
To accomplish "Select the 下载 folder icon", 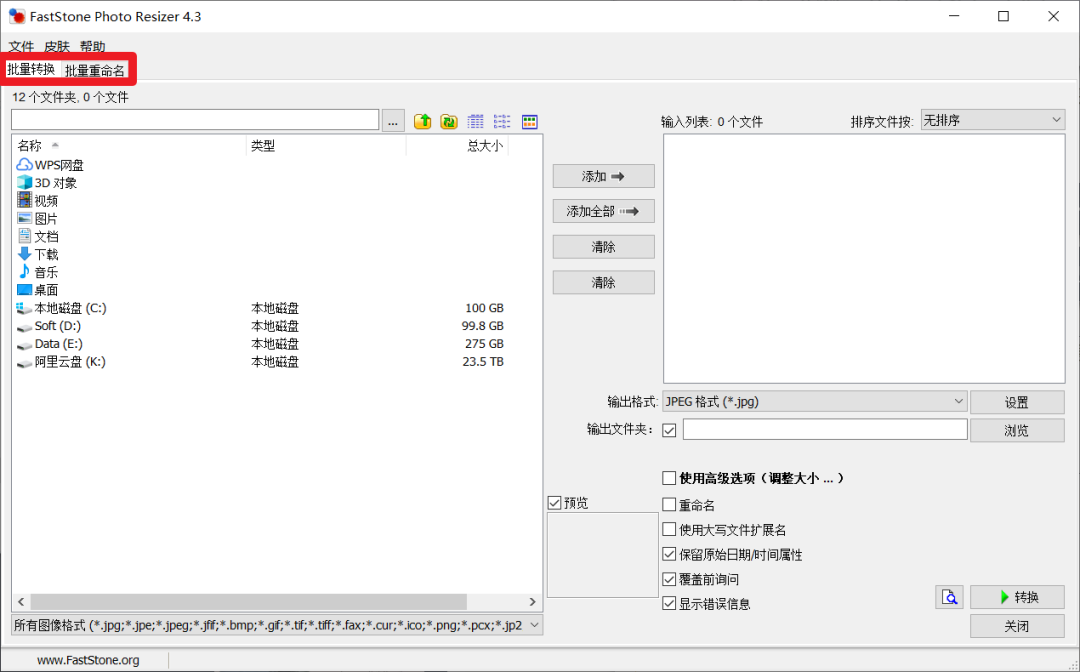I will (x=25, y=254).
